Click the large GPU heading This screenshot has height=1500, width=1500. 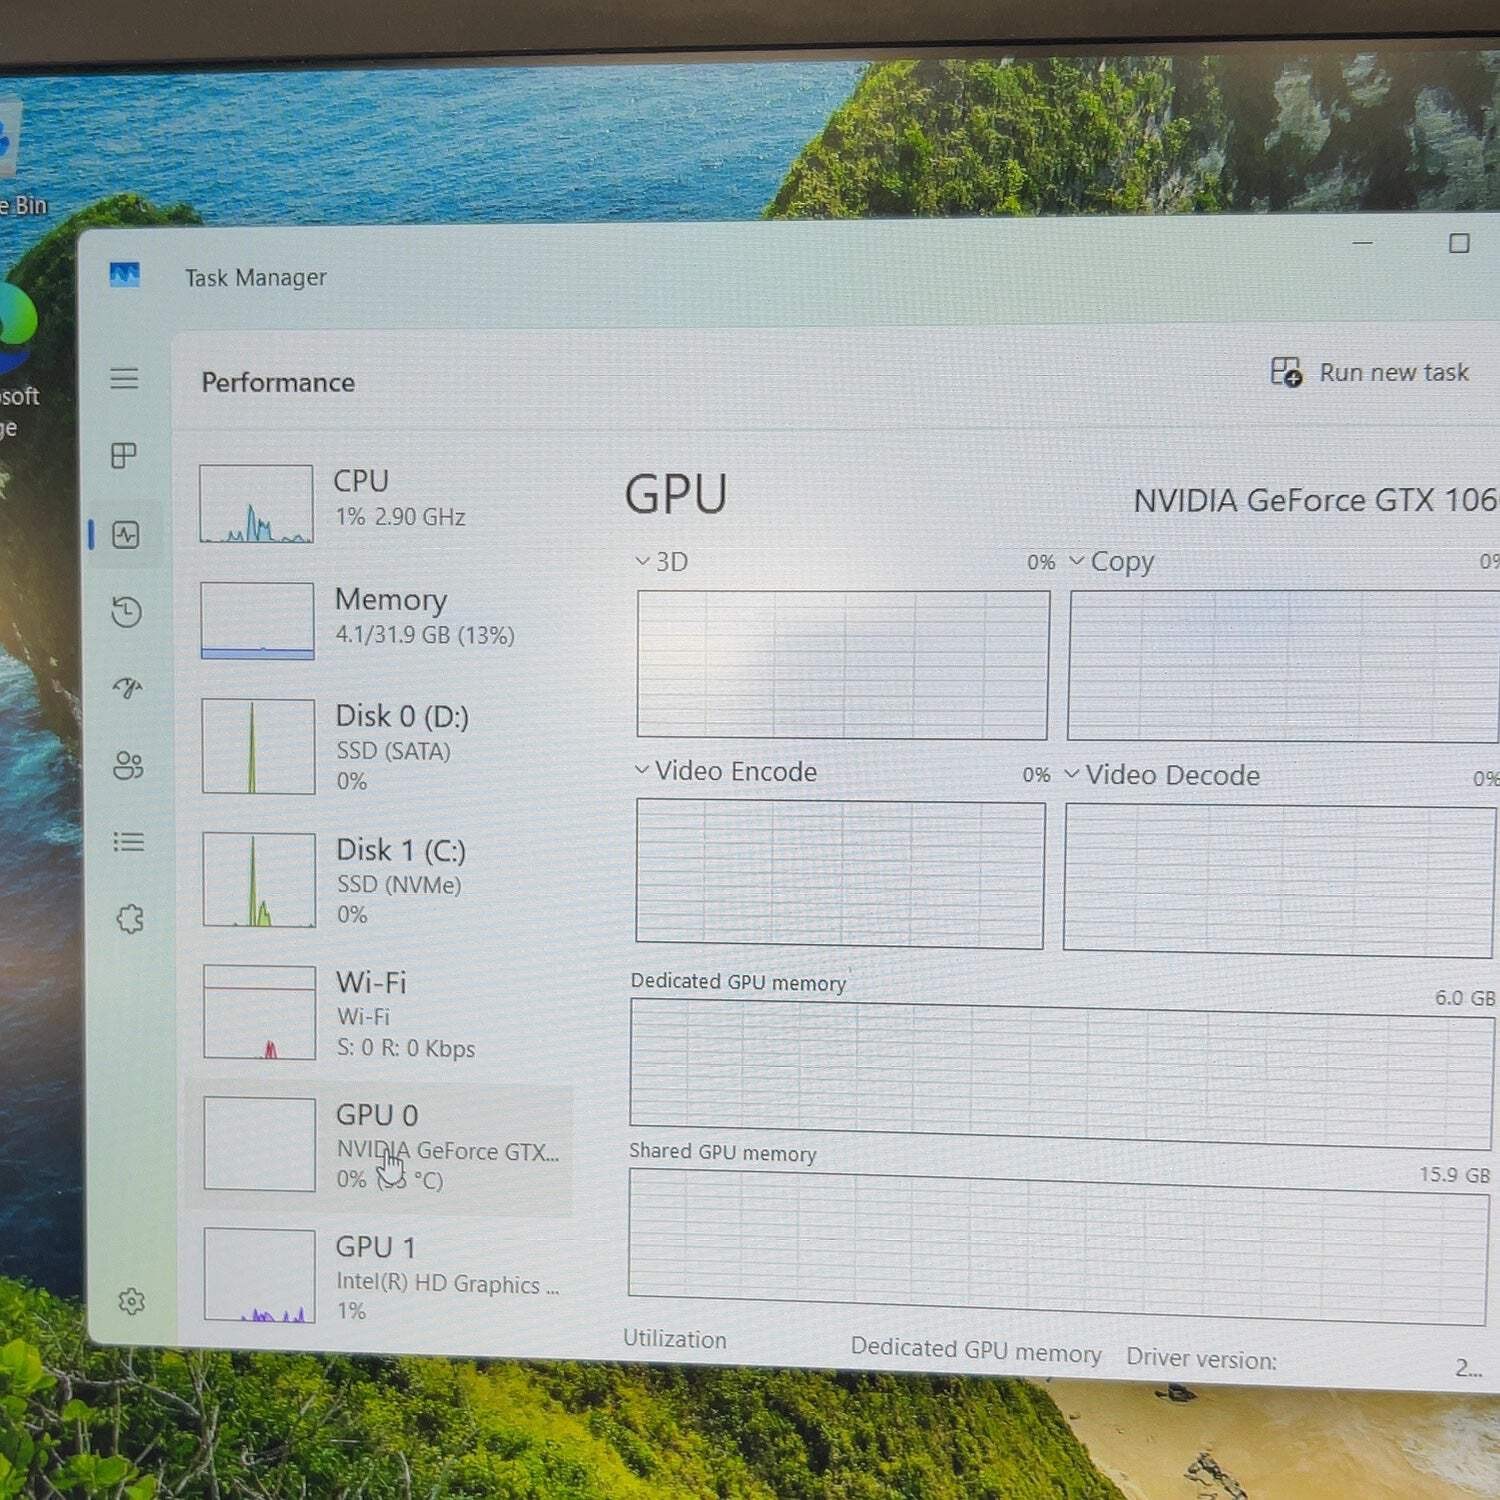[x=676, y=495]
